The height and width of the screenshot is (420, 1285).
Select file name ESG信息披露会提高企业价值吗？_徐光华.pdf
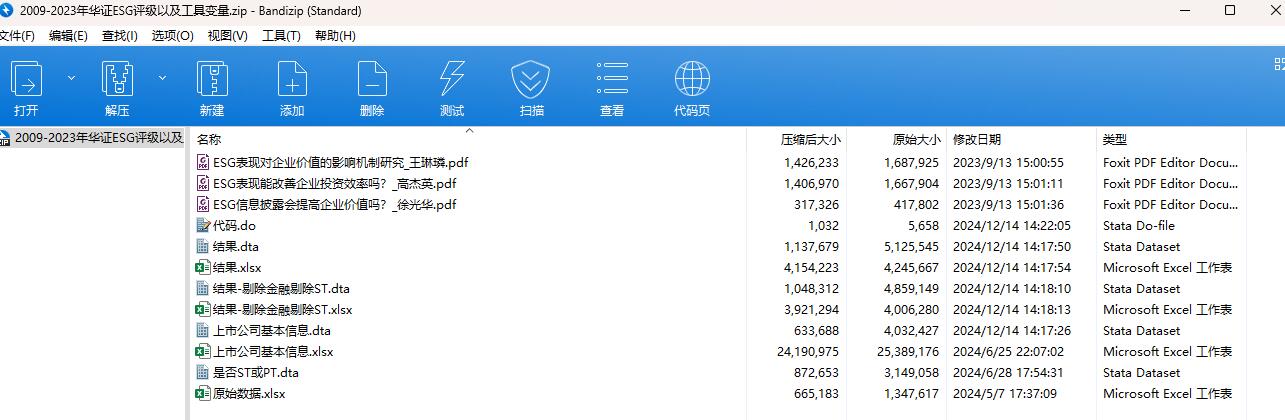[335, 204]
